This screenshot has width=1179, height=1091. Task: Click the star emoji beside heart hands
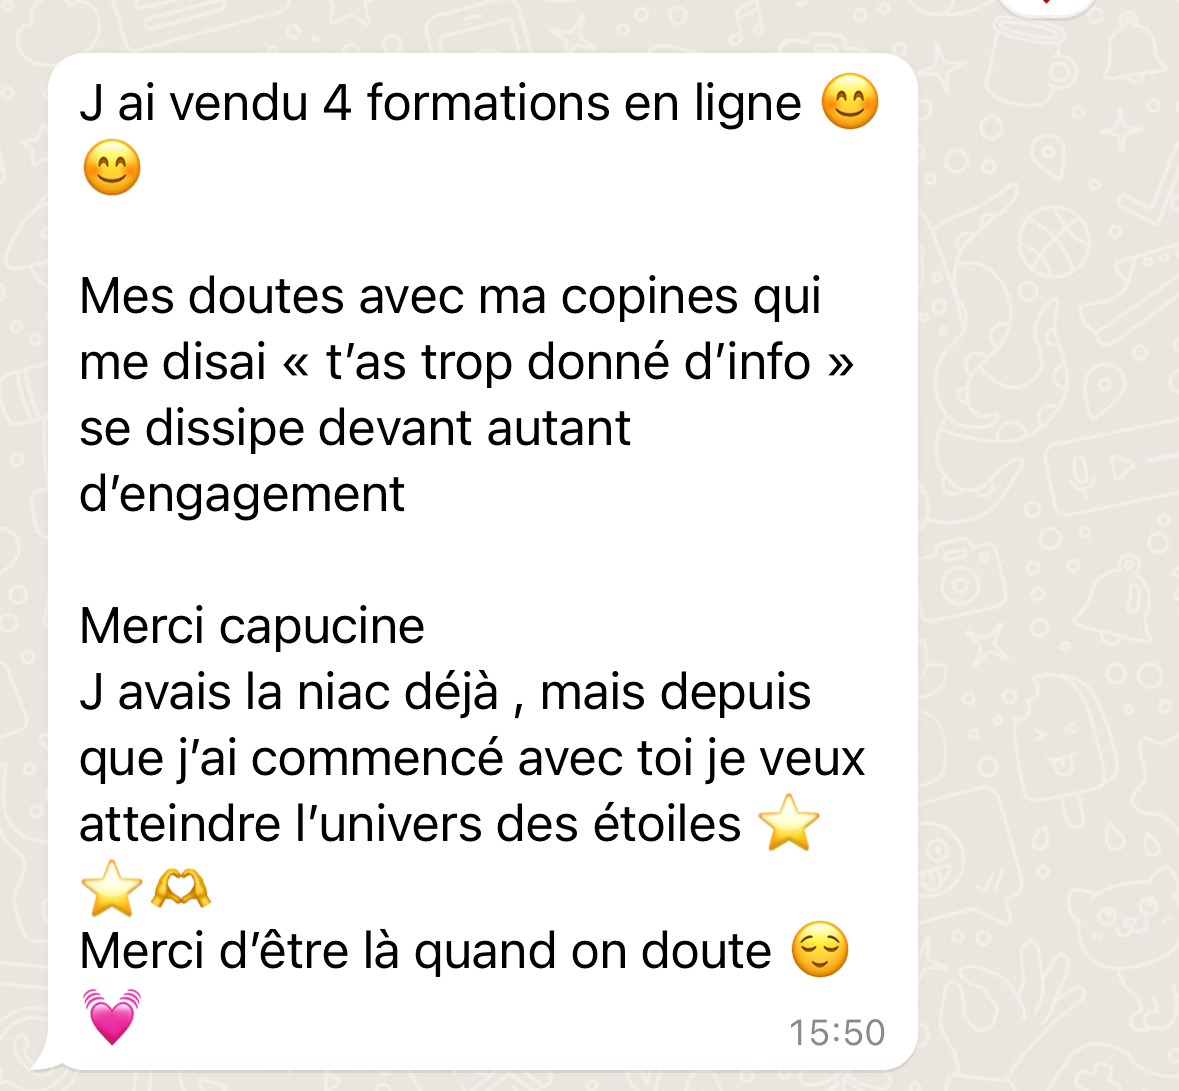pyautogui.click(x=111, y=888)
